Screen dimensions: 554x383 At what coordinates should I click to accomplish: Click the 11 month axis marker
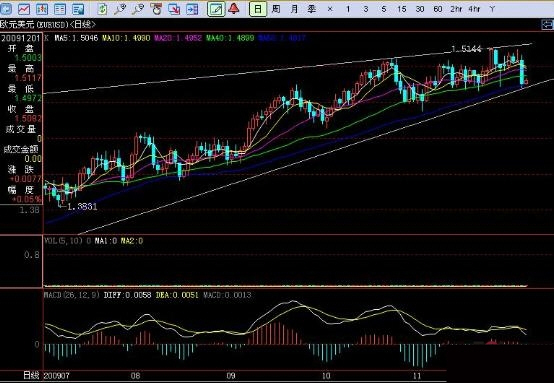coord(417,375)
